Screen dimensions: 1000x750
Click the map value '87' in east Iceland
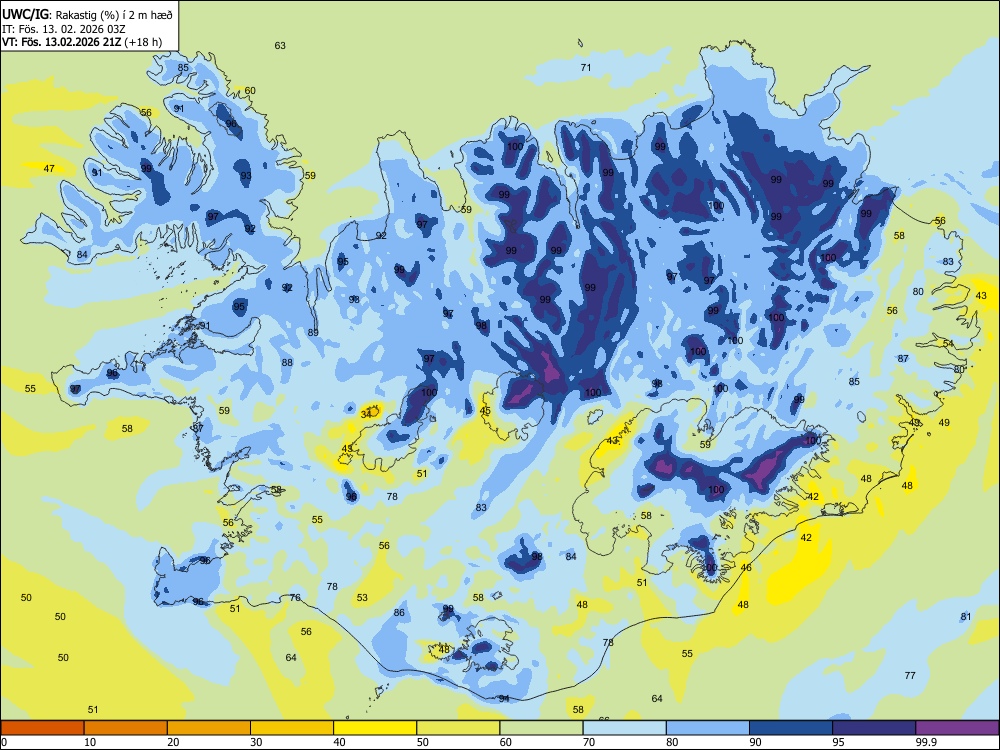(x=903, y=358)
